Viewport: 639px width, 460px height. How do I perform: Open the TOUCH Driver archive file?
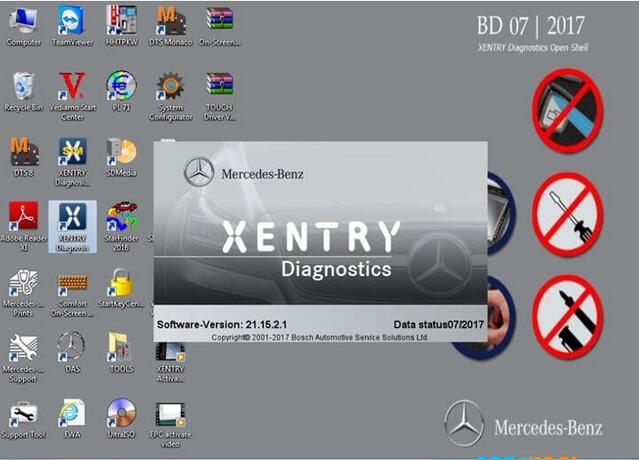click(219, 87)
